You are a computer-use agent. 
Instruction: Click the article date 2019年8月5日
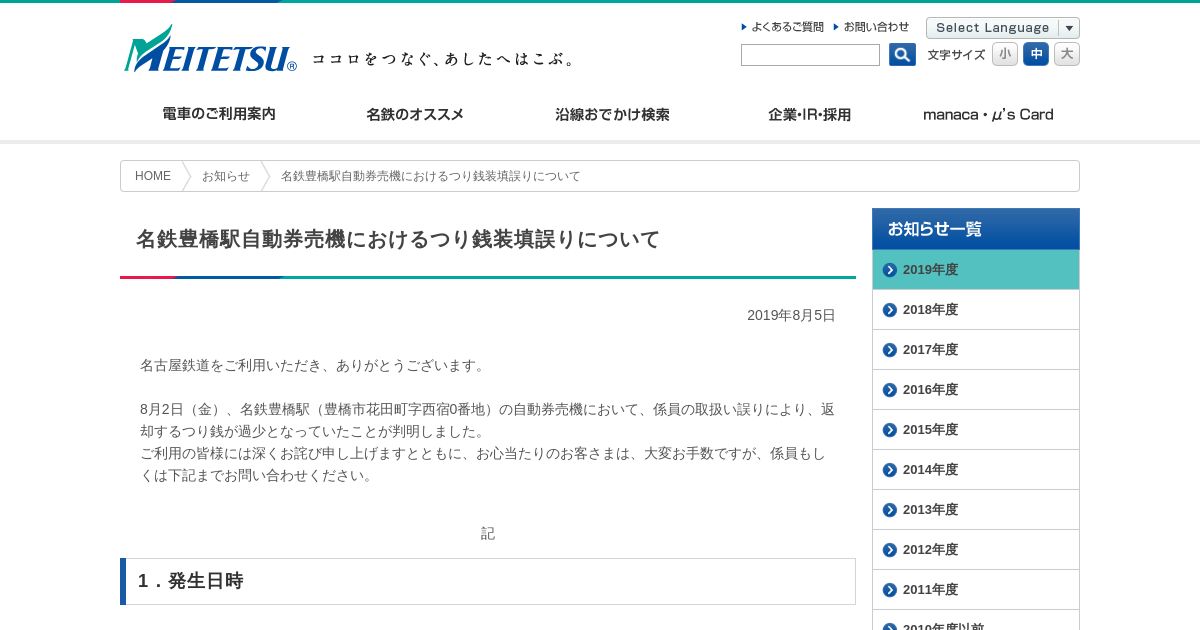point(791,315)
